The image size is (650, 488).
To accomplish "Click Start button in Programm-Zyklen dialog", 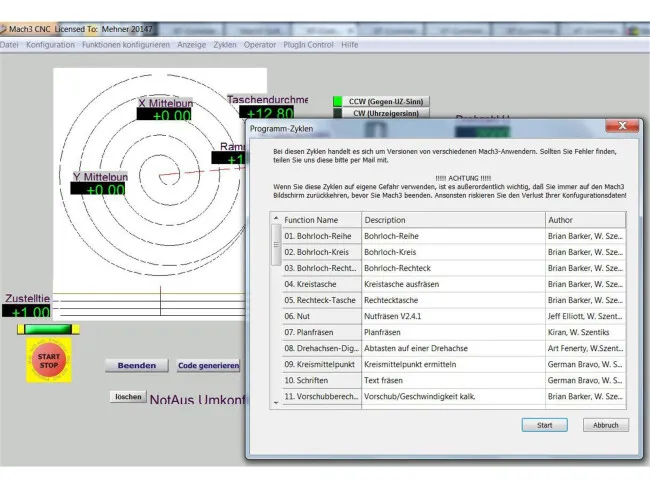I will coord(544,425).
